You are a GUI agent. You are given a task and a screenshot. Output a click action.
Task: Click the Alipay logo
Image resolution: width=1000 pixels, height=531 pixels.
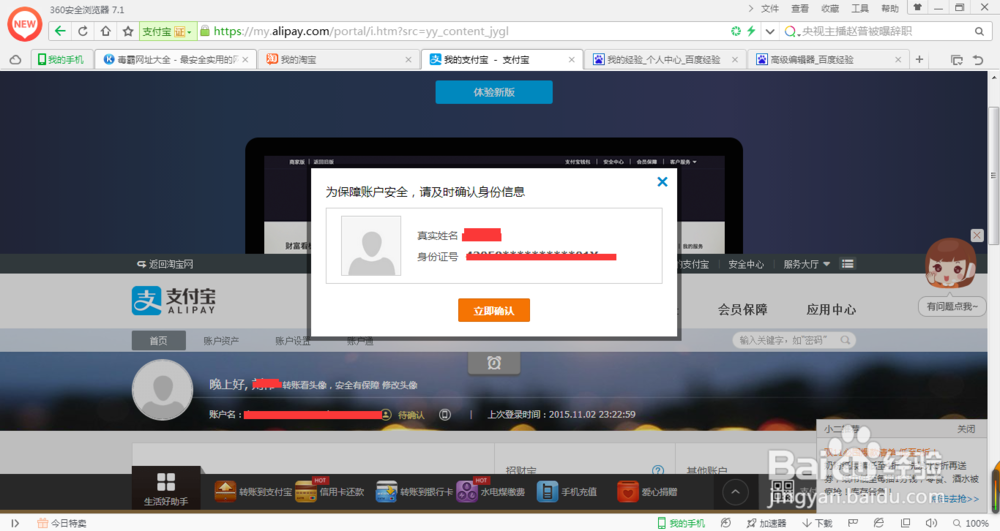click(x=173, y=300)
